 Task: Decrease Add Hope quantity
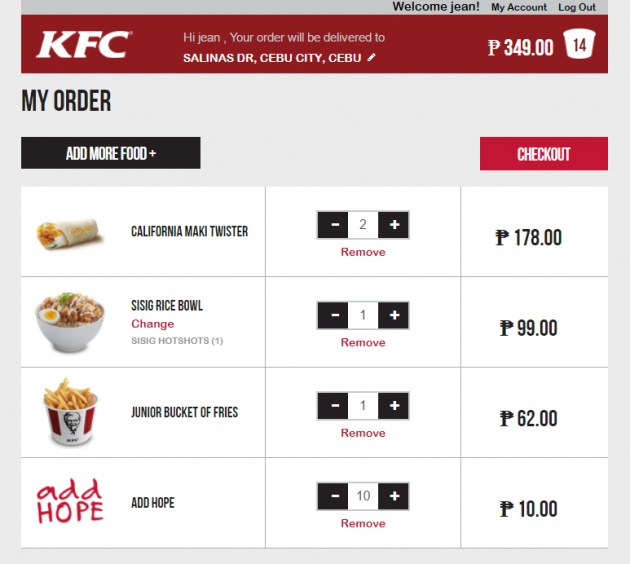click(x=333, y=496)
